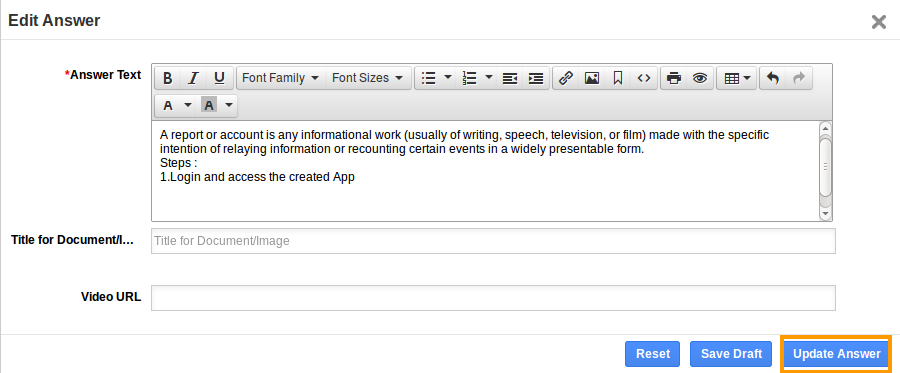Preview the answer with eye icon
This screenshot has width=900, height=373.
(x=700, y=78)
